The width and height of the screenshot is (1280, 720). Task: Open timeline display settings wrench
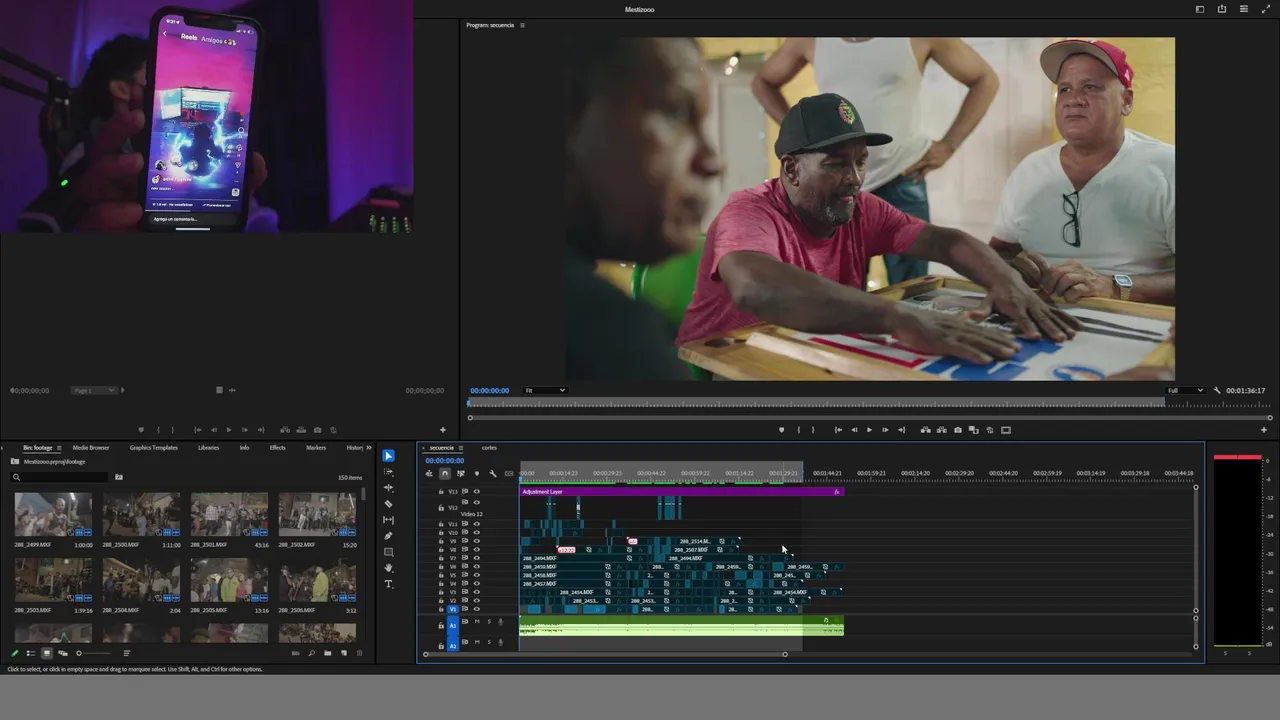493,473
